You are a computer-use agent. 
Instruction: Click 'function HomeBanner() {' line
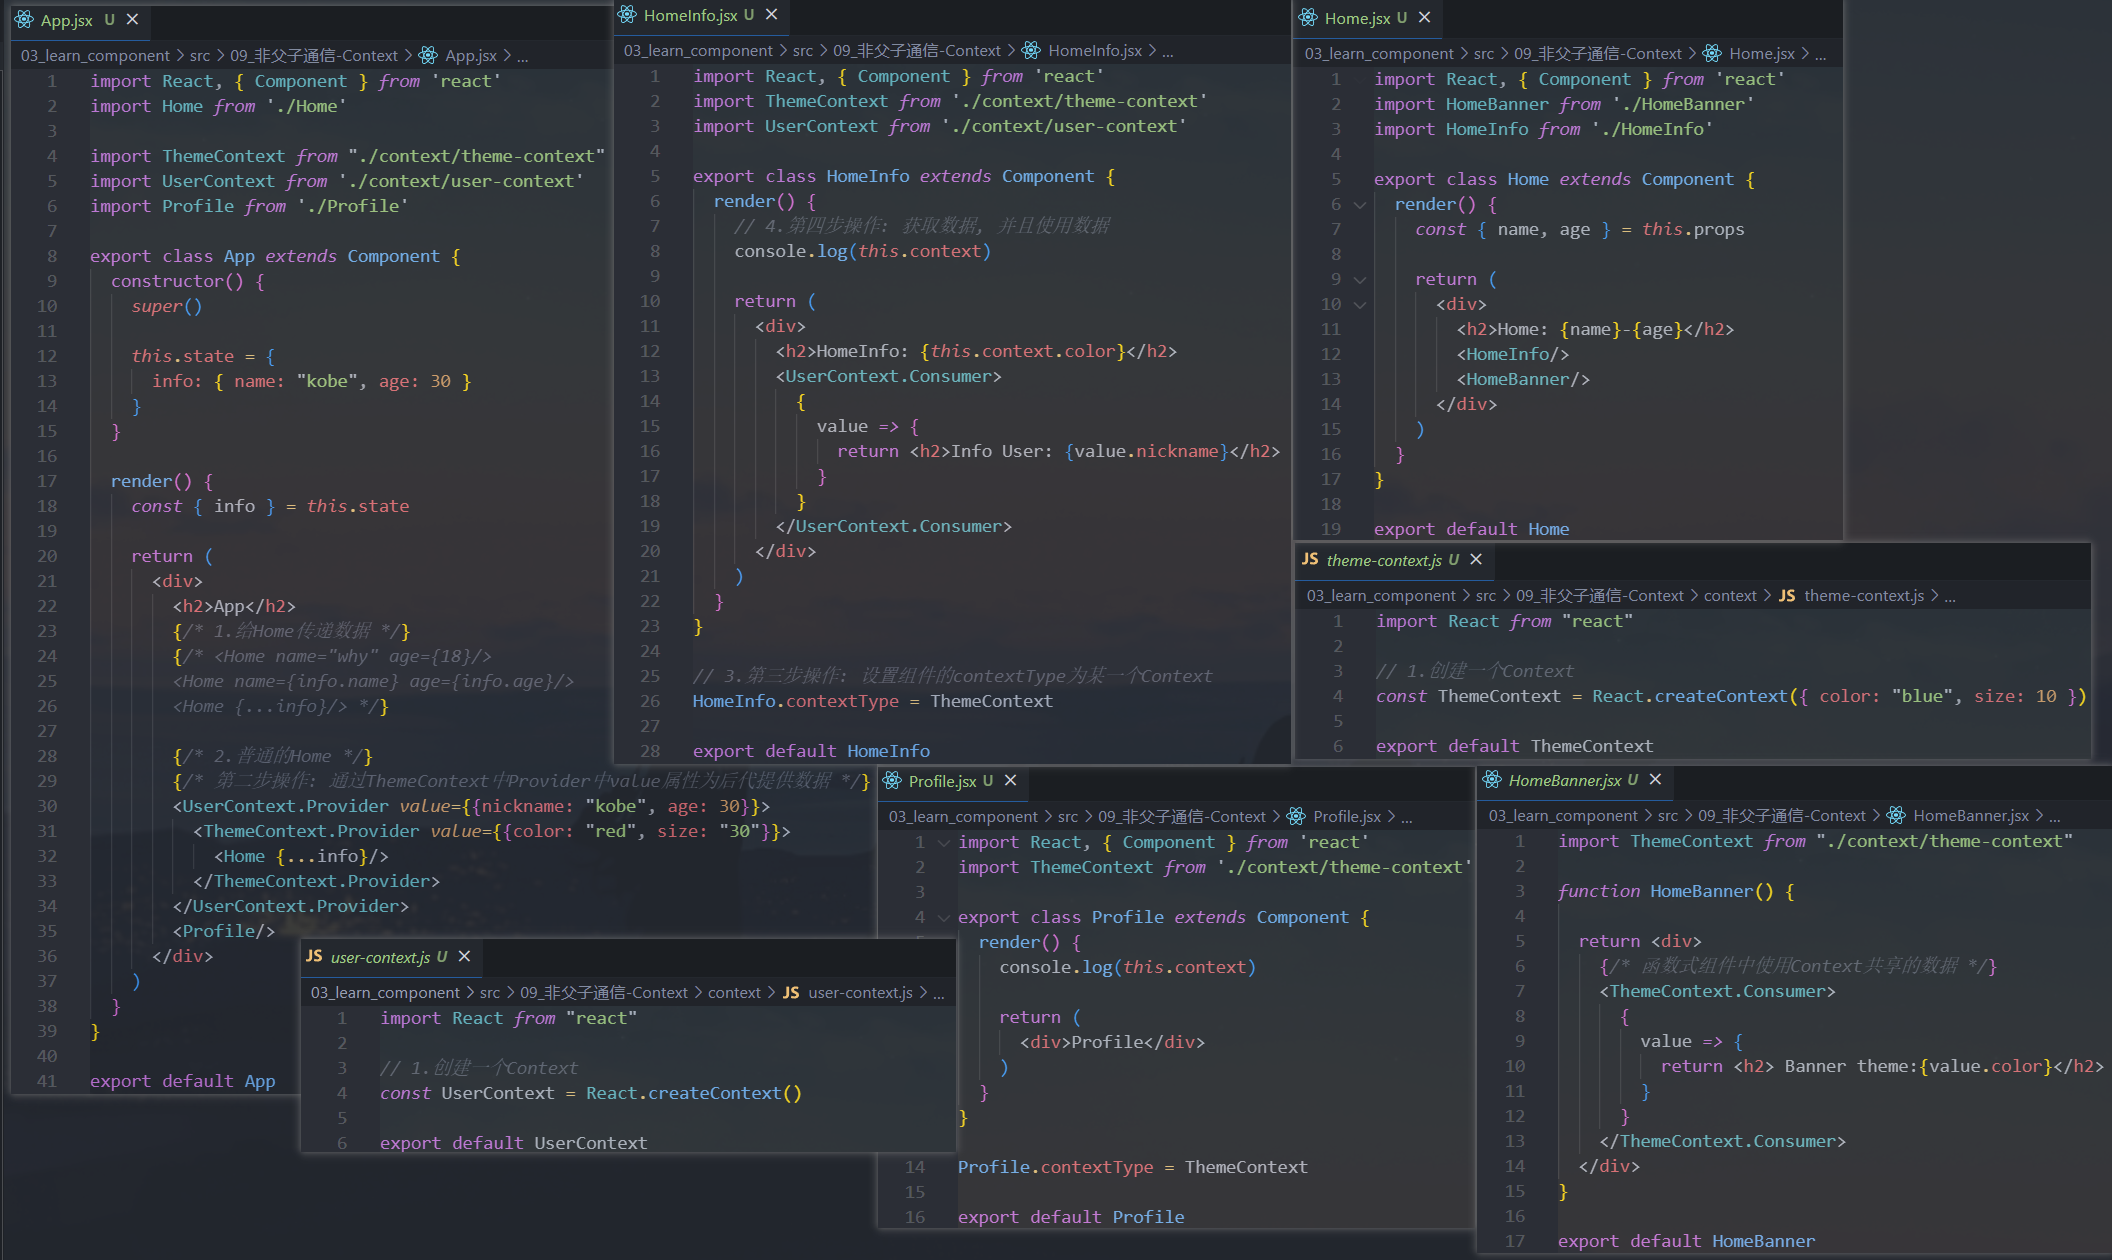[x=1675, y=891]
